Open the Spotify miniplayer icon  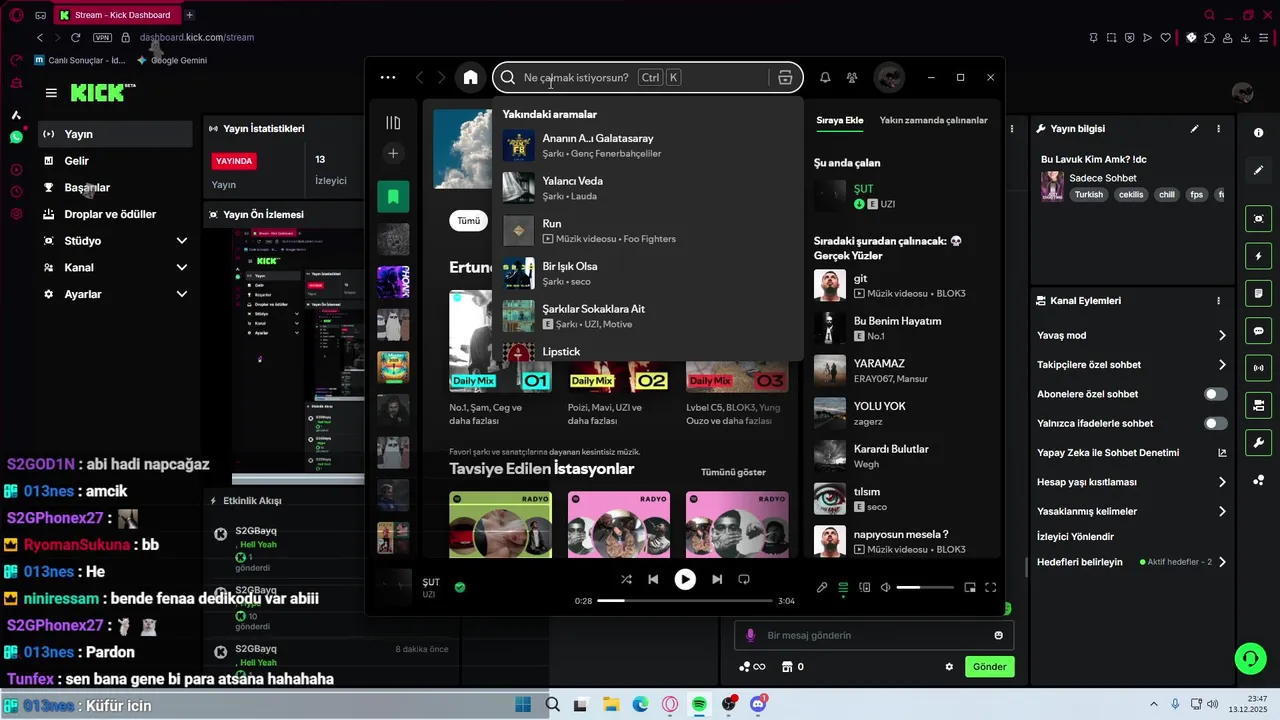969,588
